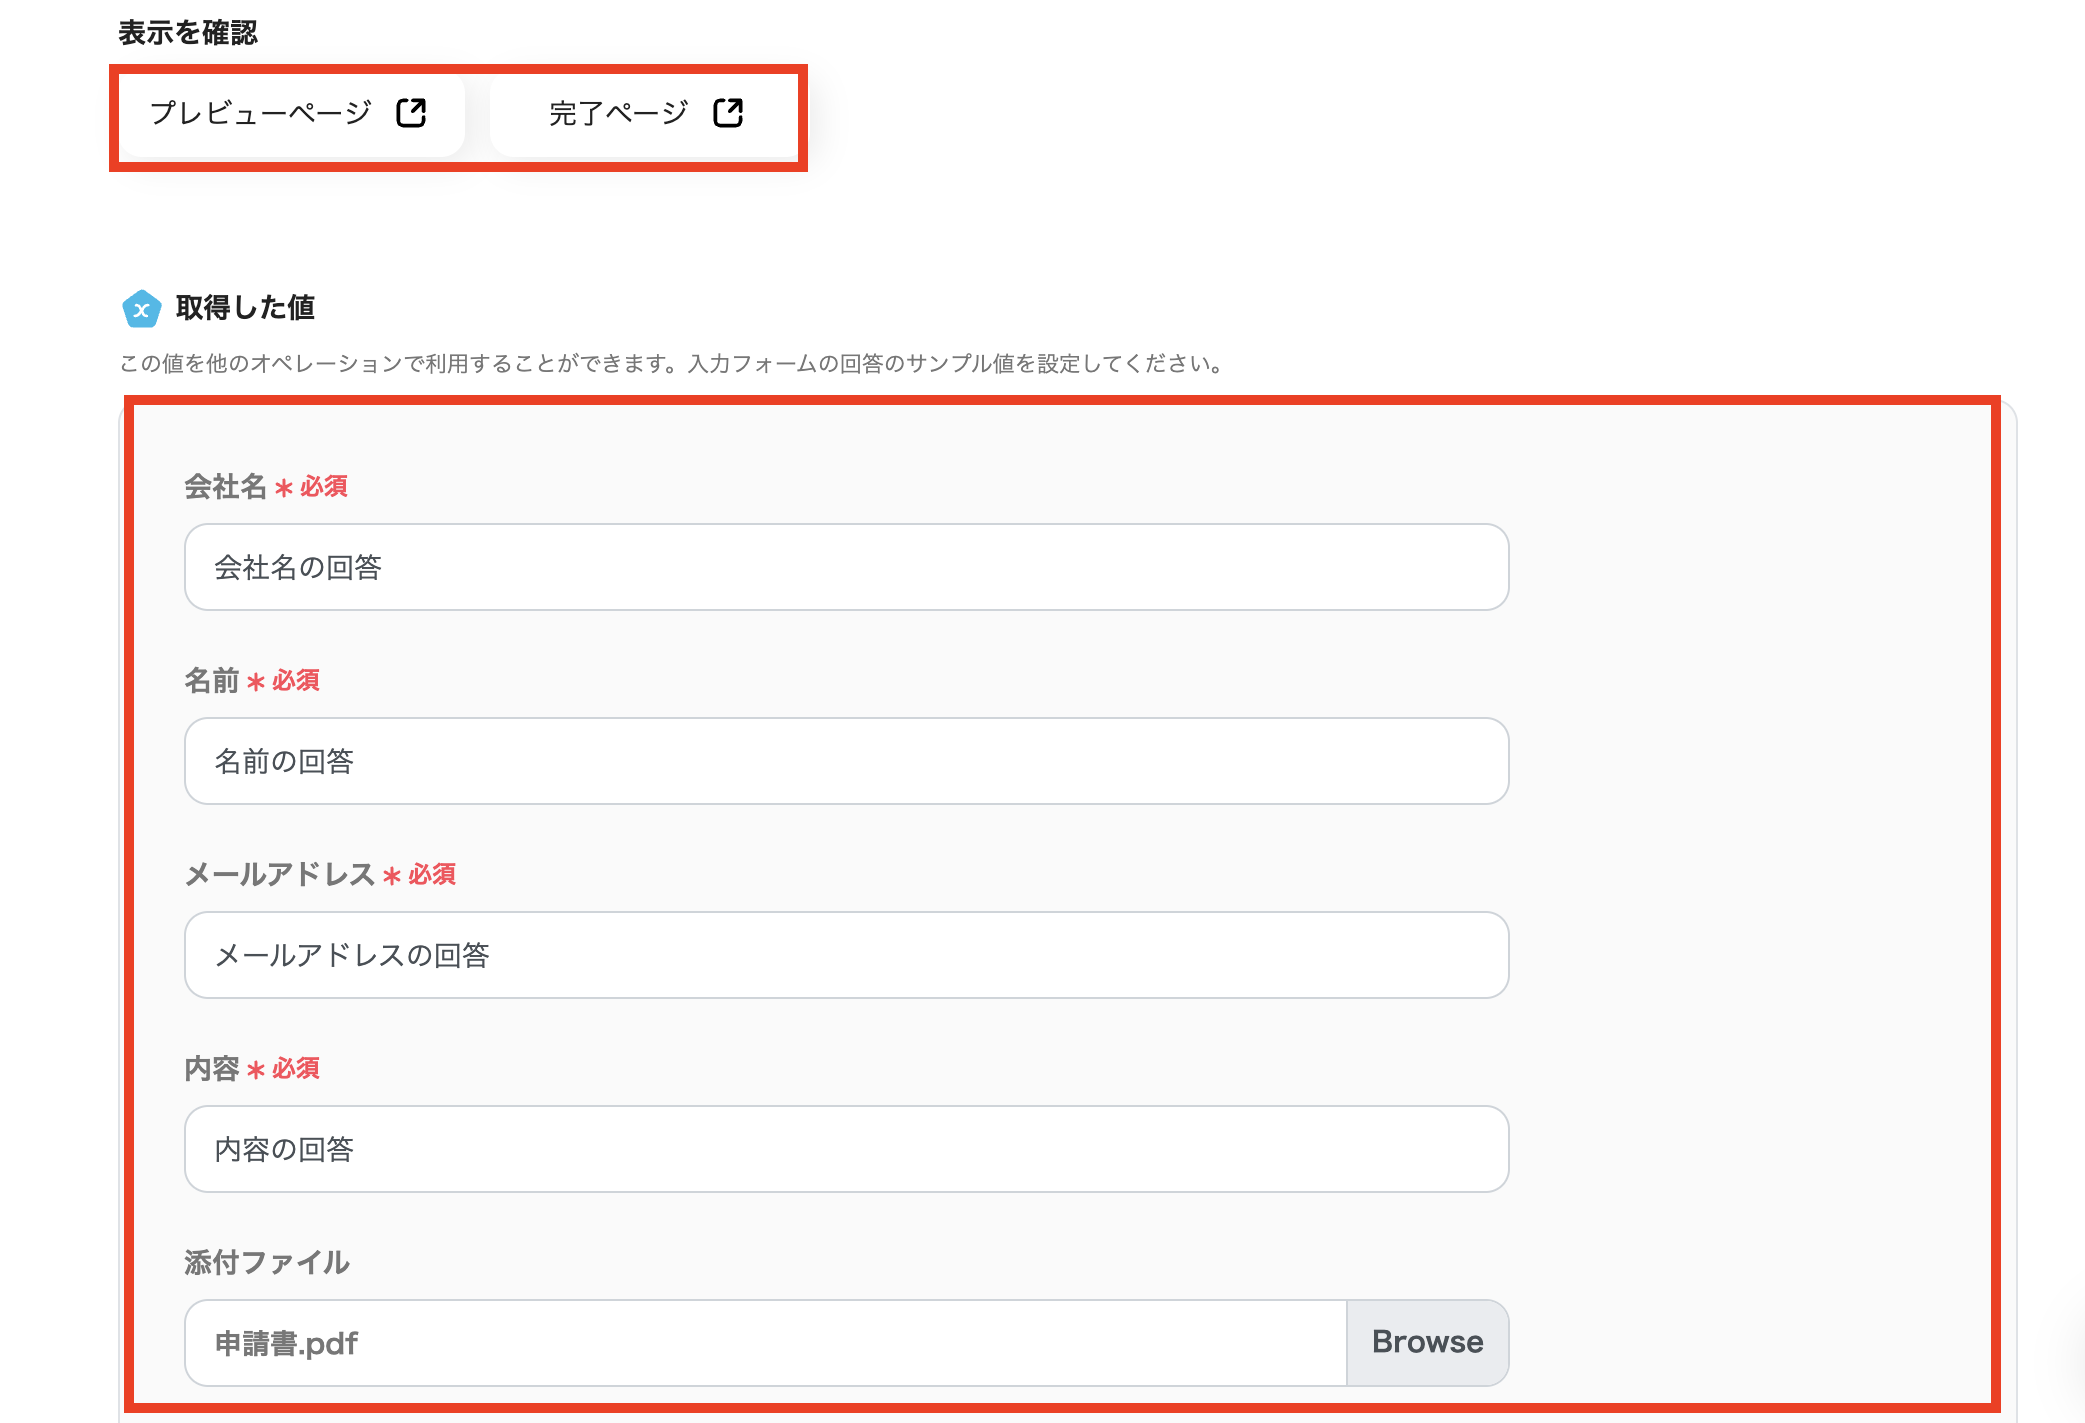Image resolution: width=2085 pixels, height=1423 pixels.
Task: Click the 申請書.pdf file name field
Action: [x=765, y=1343]
